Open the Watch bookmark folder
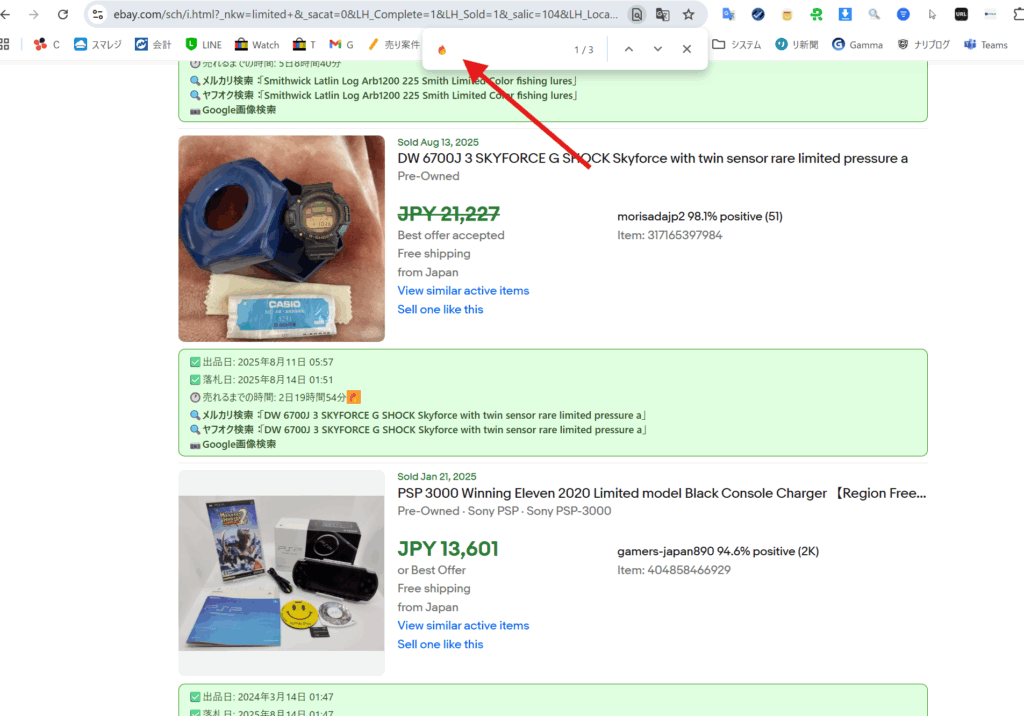Screen dimensions: 1024x716 tap(257, 45)
